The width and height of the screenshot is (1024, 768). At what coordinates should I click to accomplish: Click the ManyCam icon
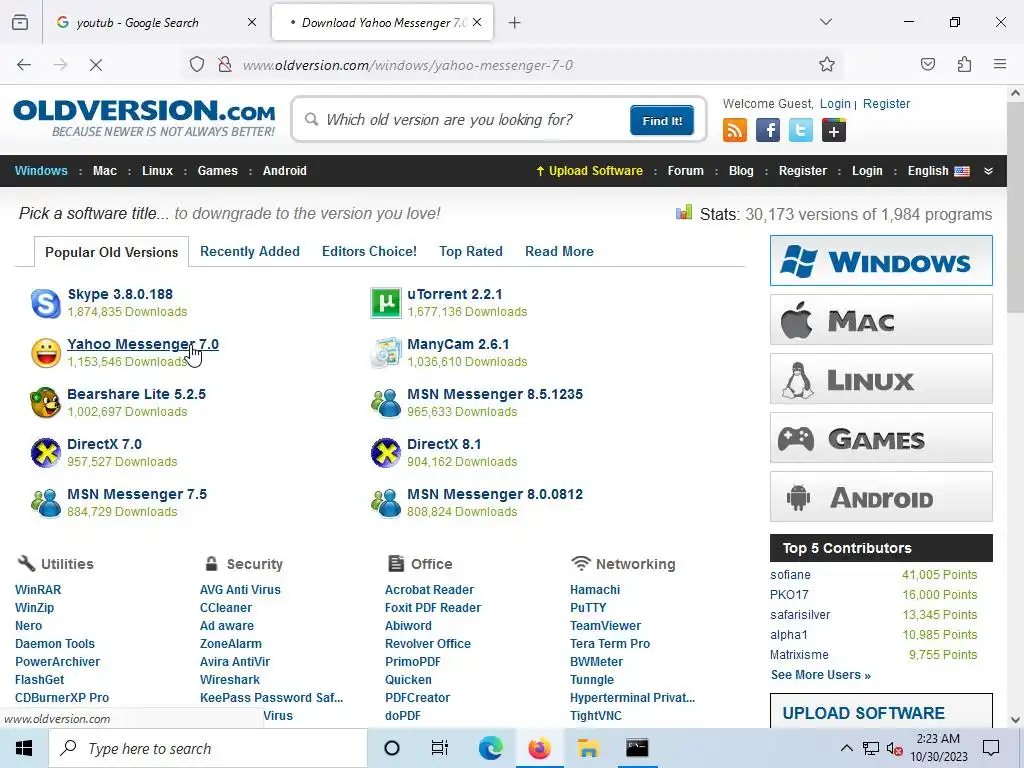tap(386, 353)
